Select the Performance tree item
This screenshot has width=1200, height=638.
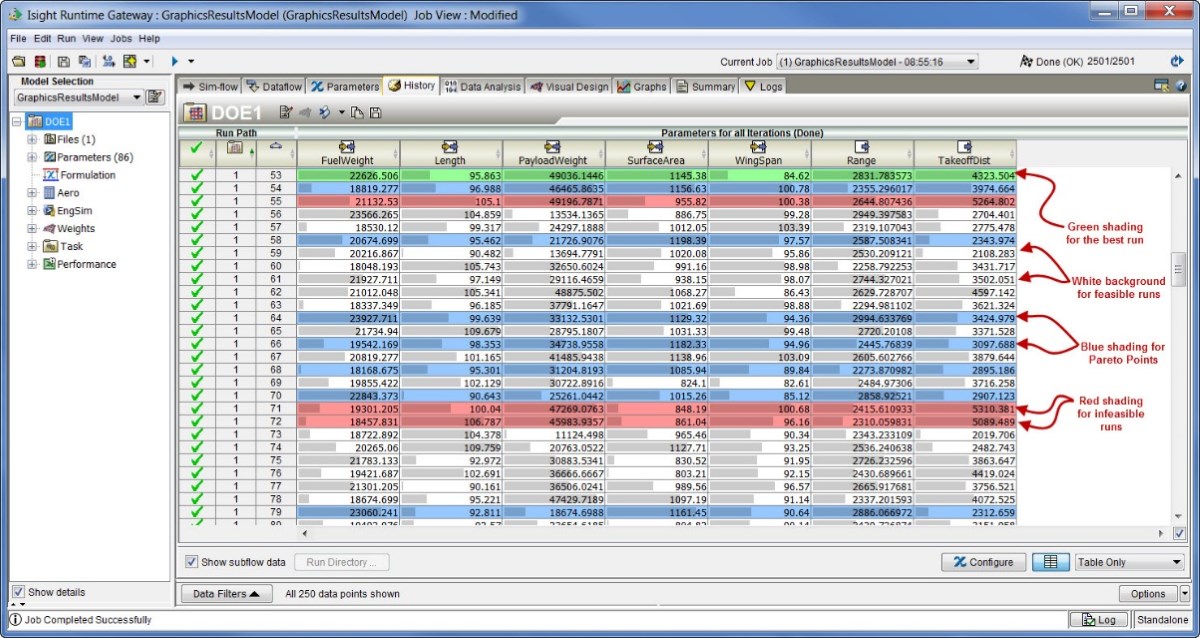[x=79, y=264]
